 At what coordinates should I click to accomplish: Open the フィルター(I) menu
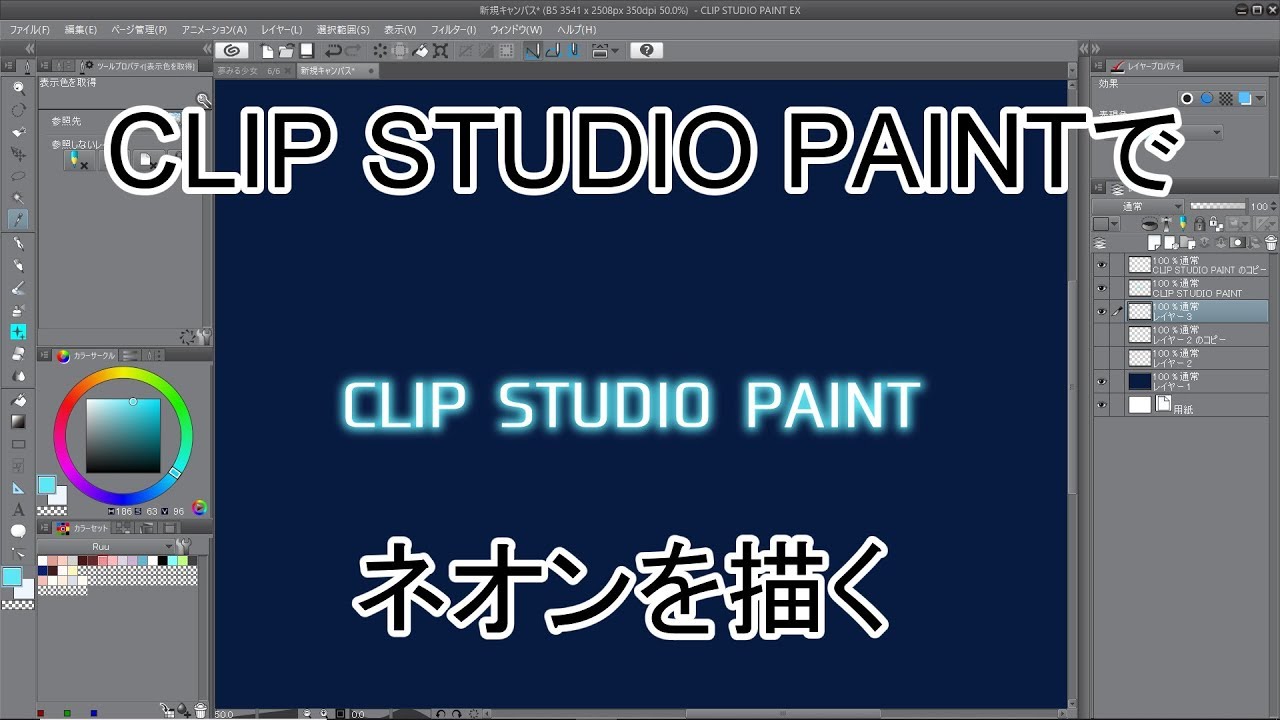pyautogui.click(x=454, y=30)
